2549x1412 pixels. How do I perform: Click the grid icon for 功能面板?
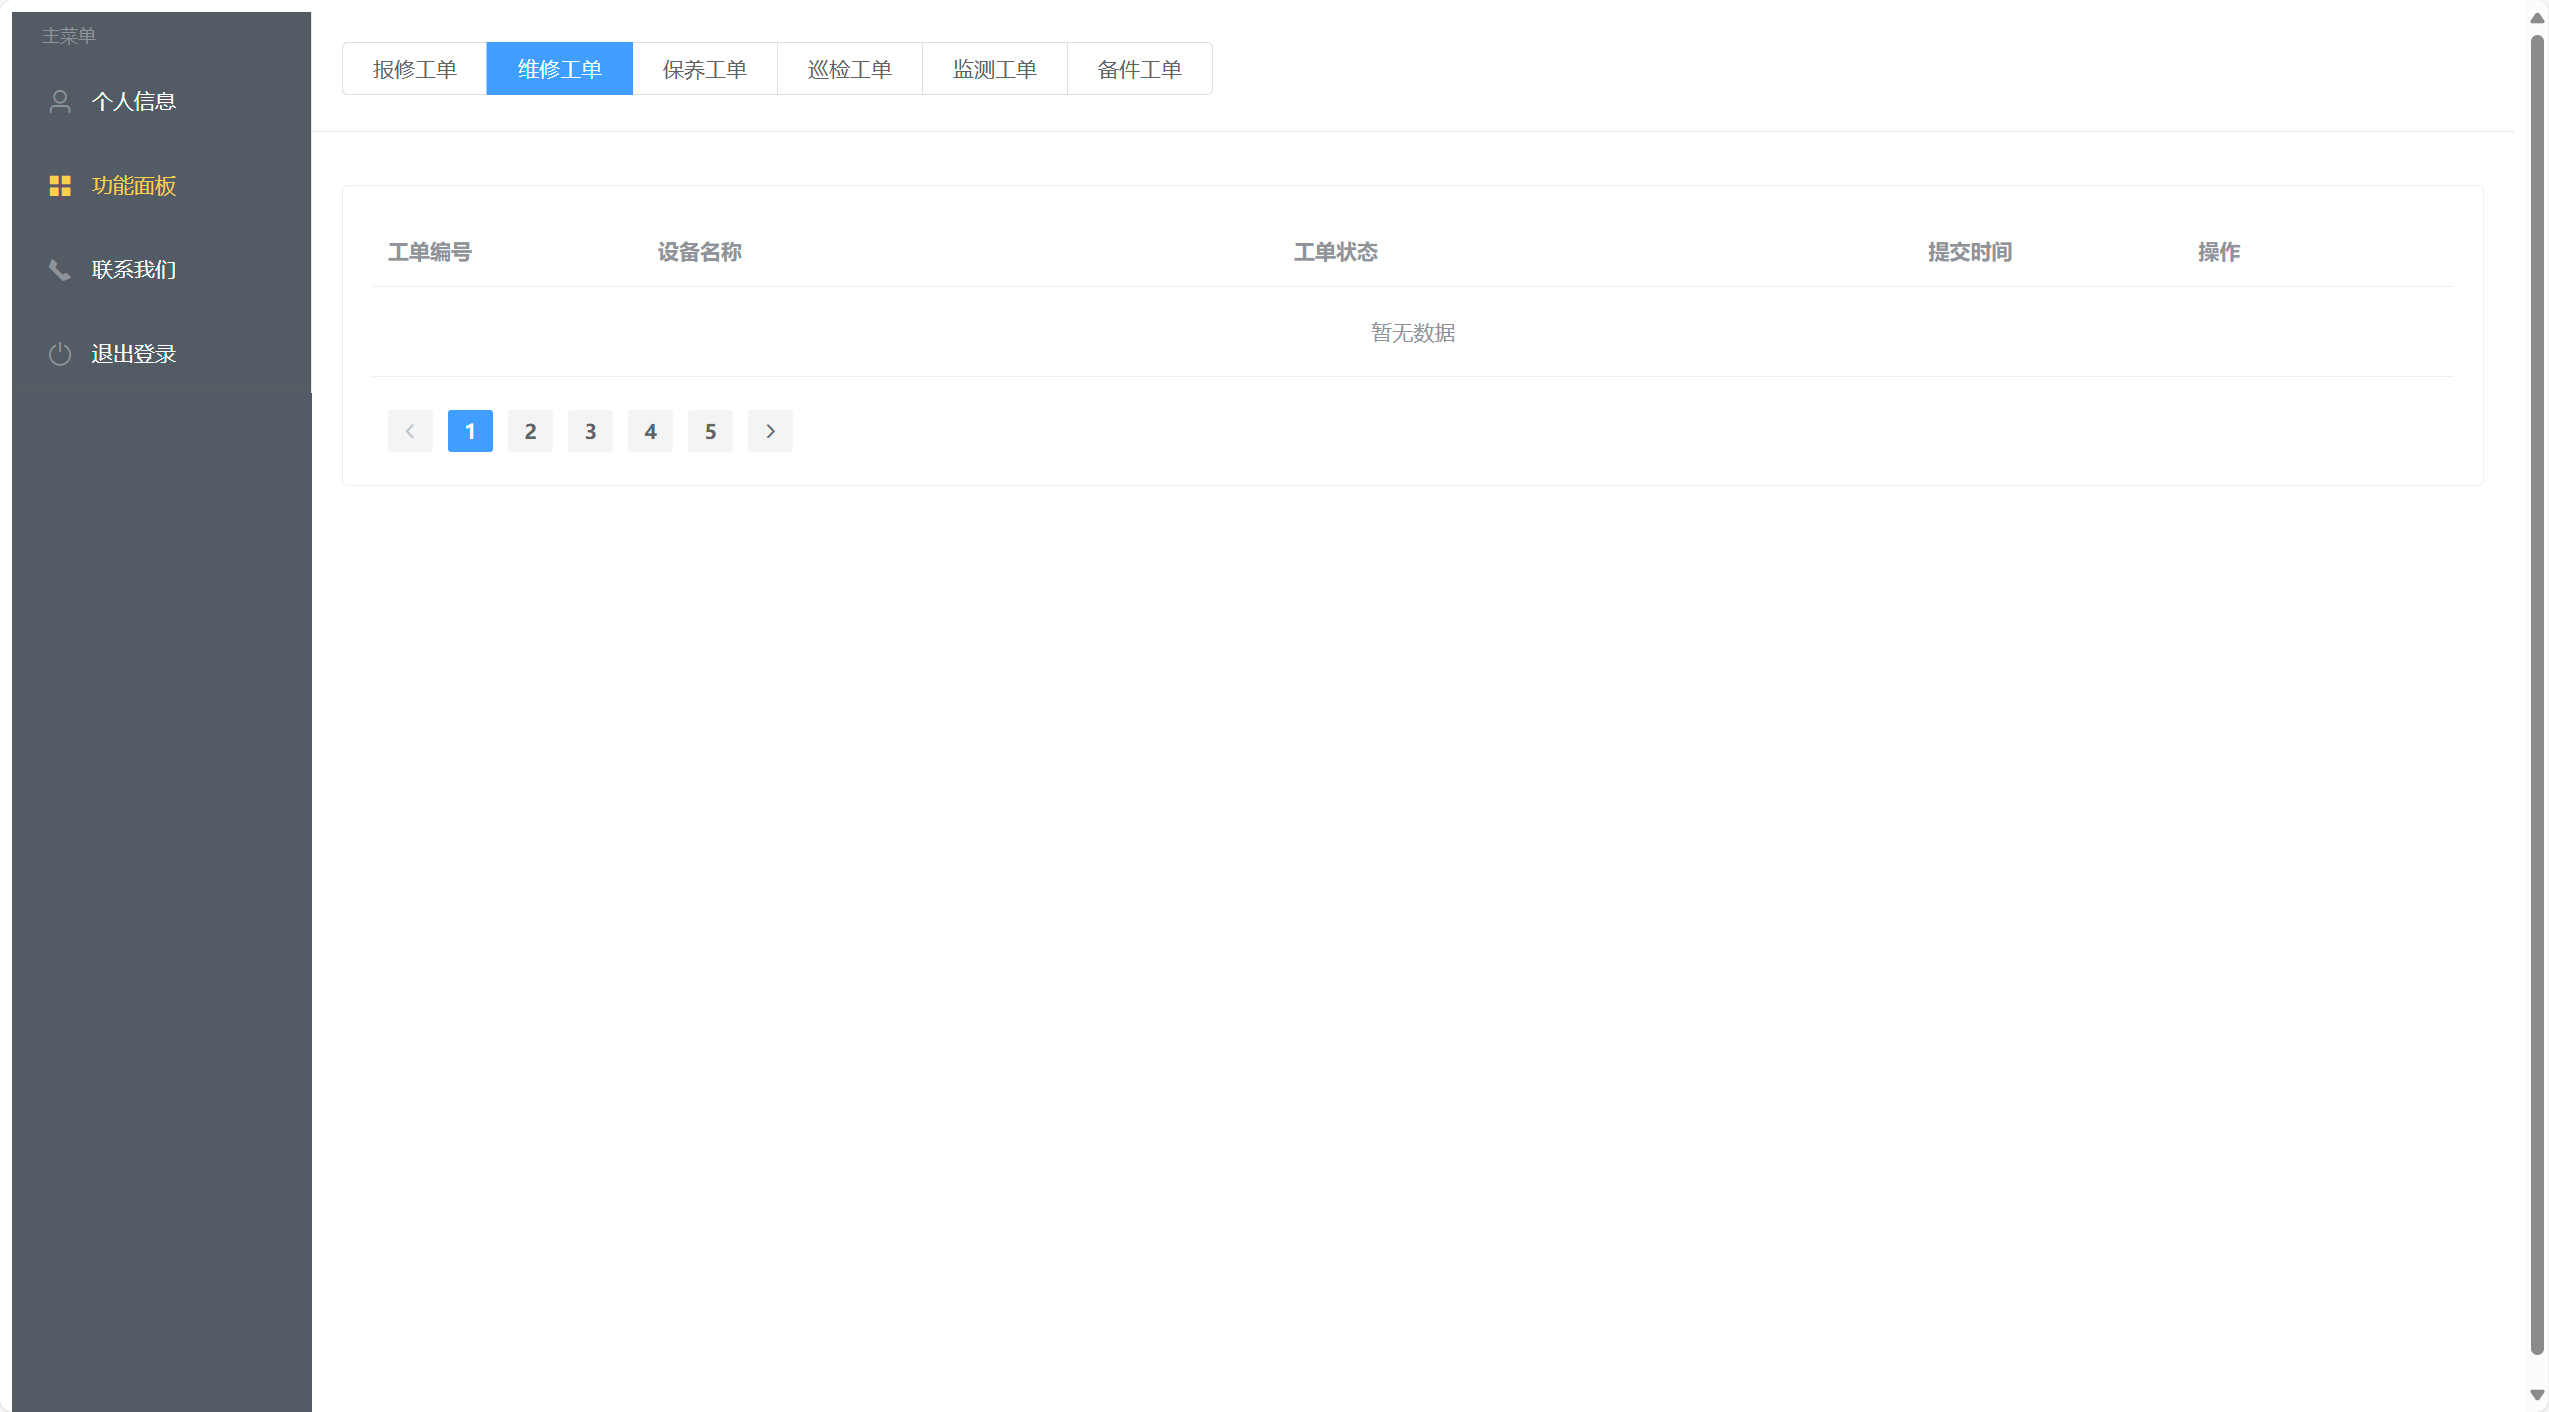(x=60, y=185)
